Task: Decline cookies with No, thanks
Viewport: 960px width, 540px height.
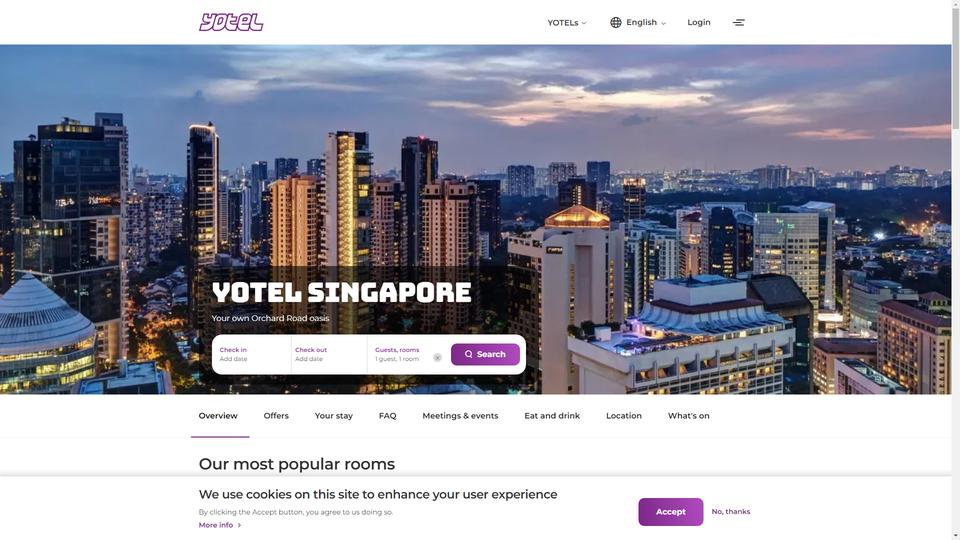Action: click(730, 511)
